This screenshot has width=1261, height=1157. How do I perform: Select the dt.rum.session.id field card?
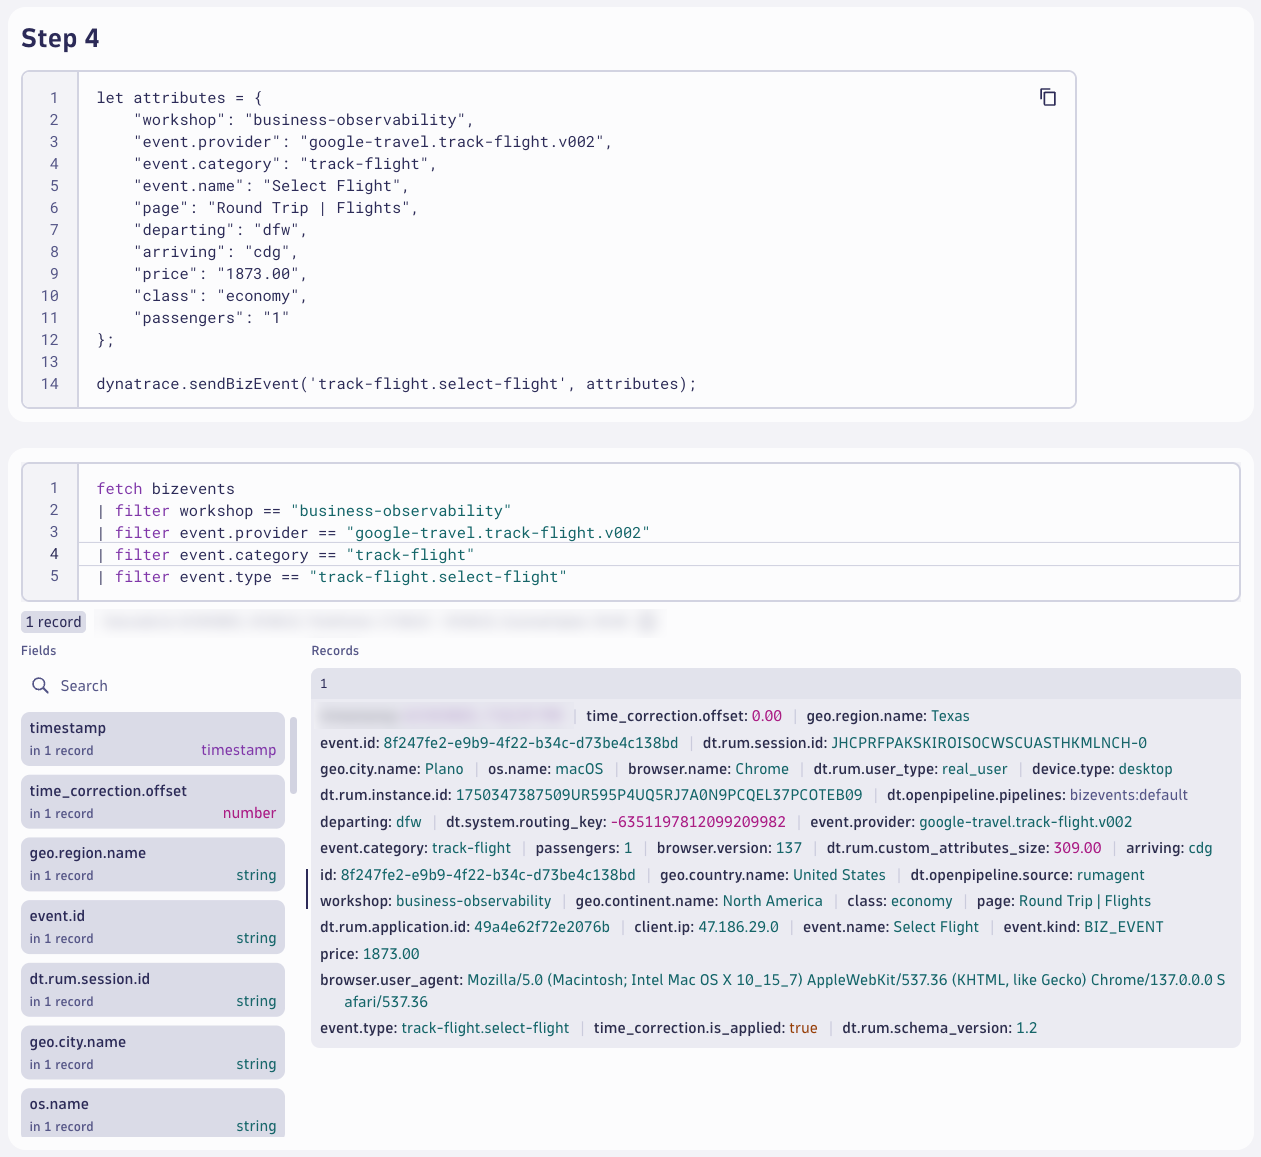[153, 990]
